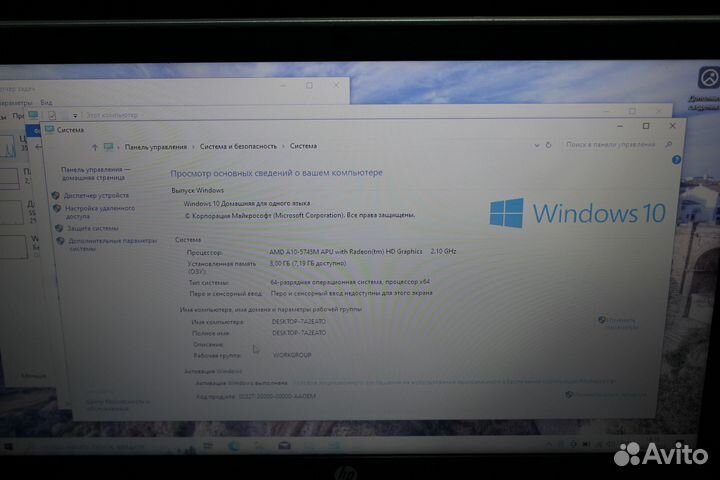Select 'Система и безопасность' breadcrumb
The image size is (720, 480).
click(x=238, y=146)
